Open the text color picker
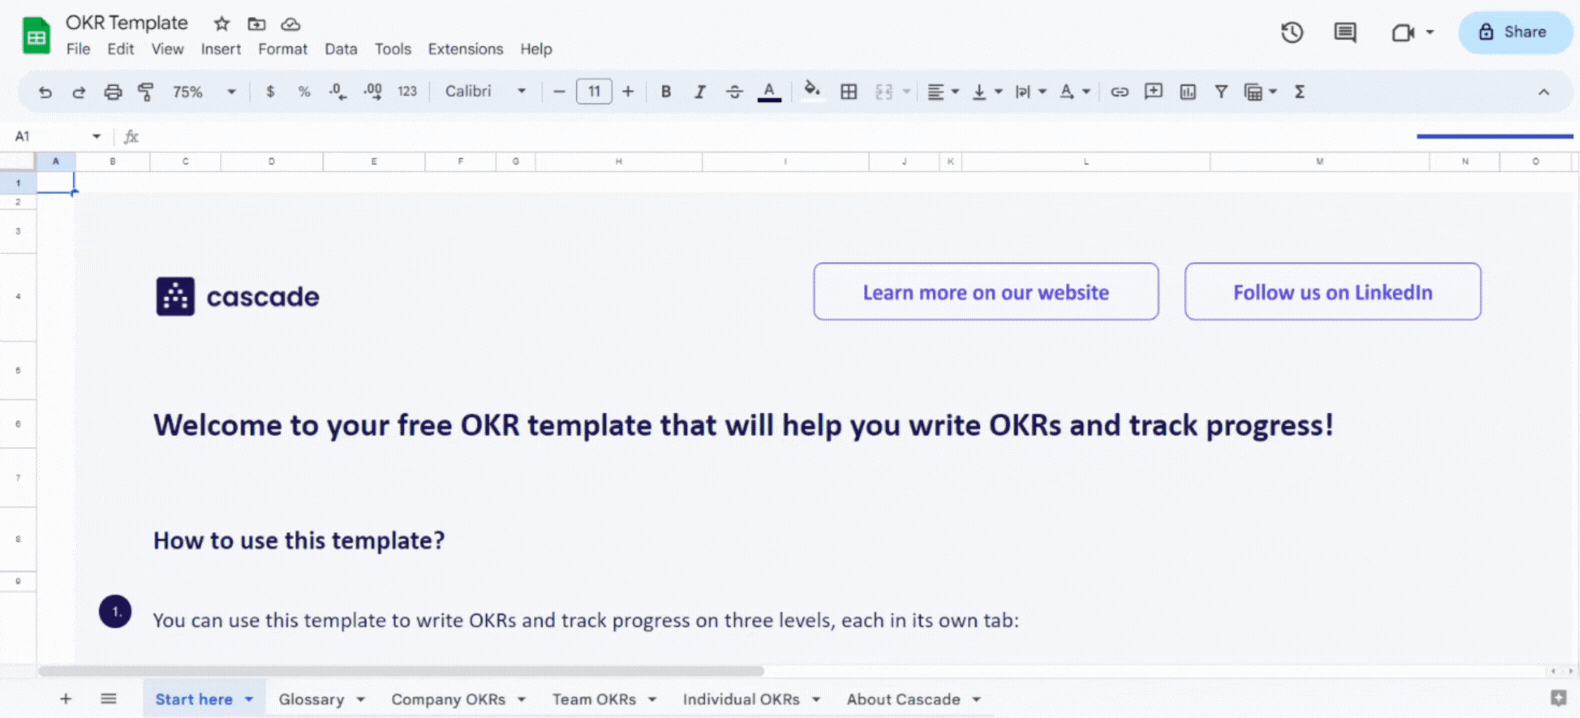Viewport: 1580px width, 718px height. [x=769, y=92]
